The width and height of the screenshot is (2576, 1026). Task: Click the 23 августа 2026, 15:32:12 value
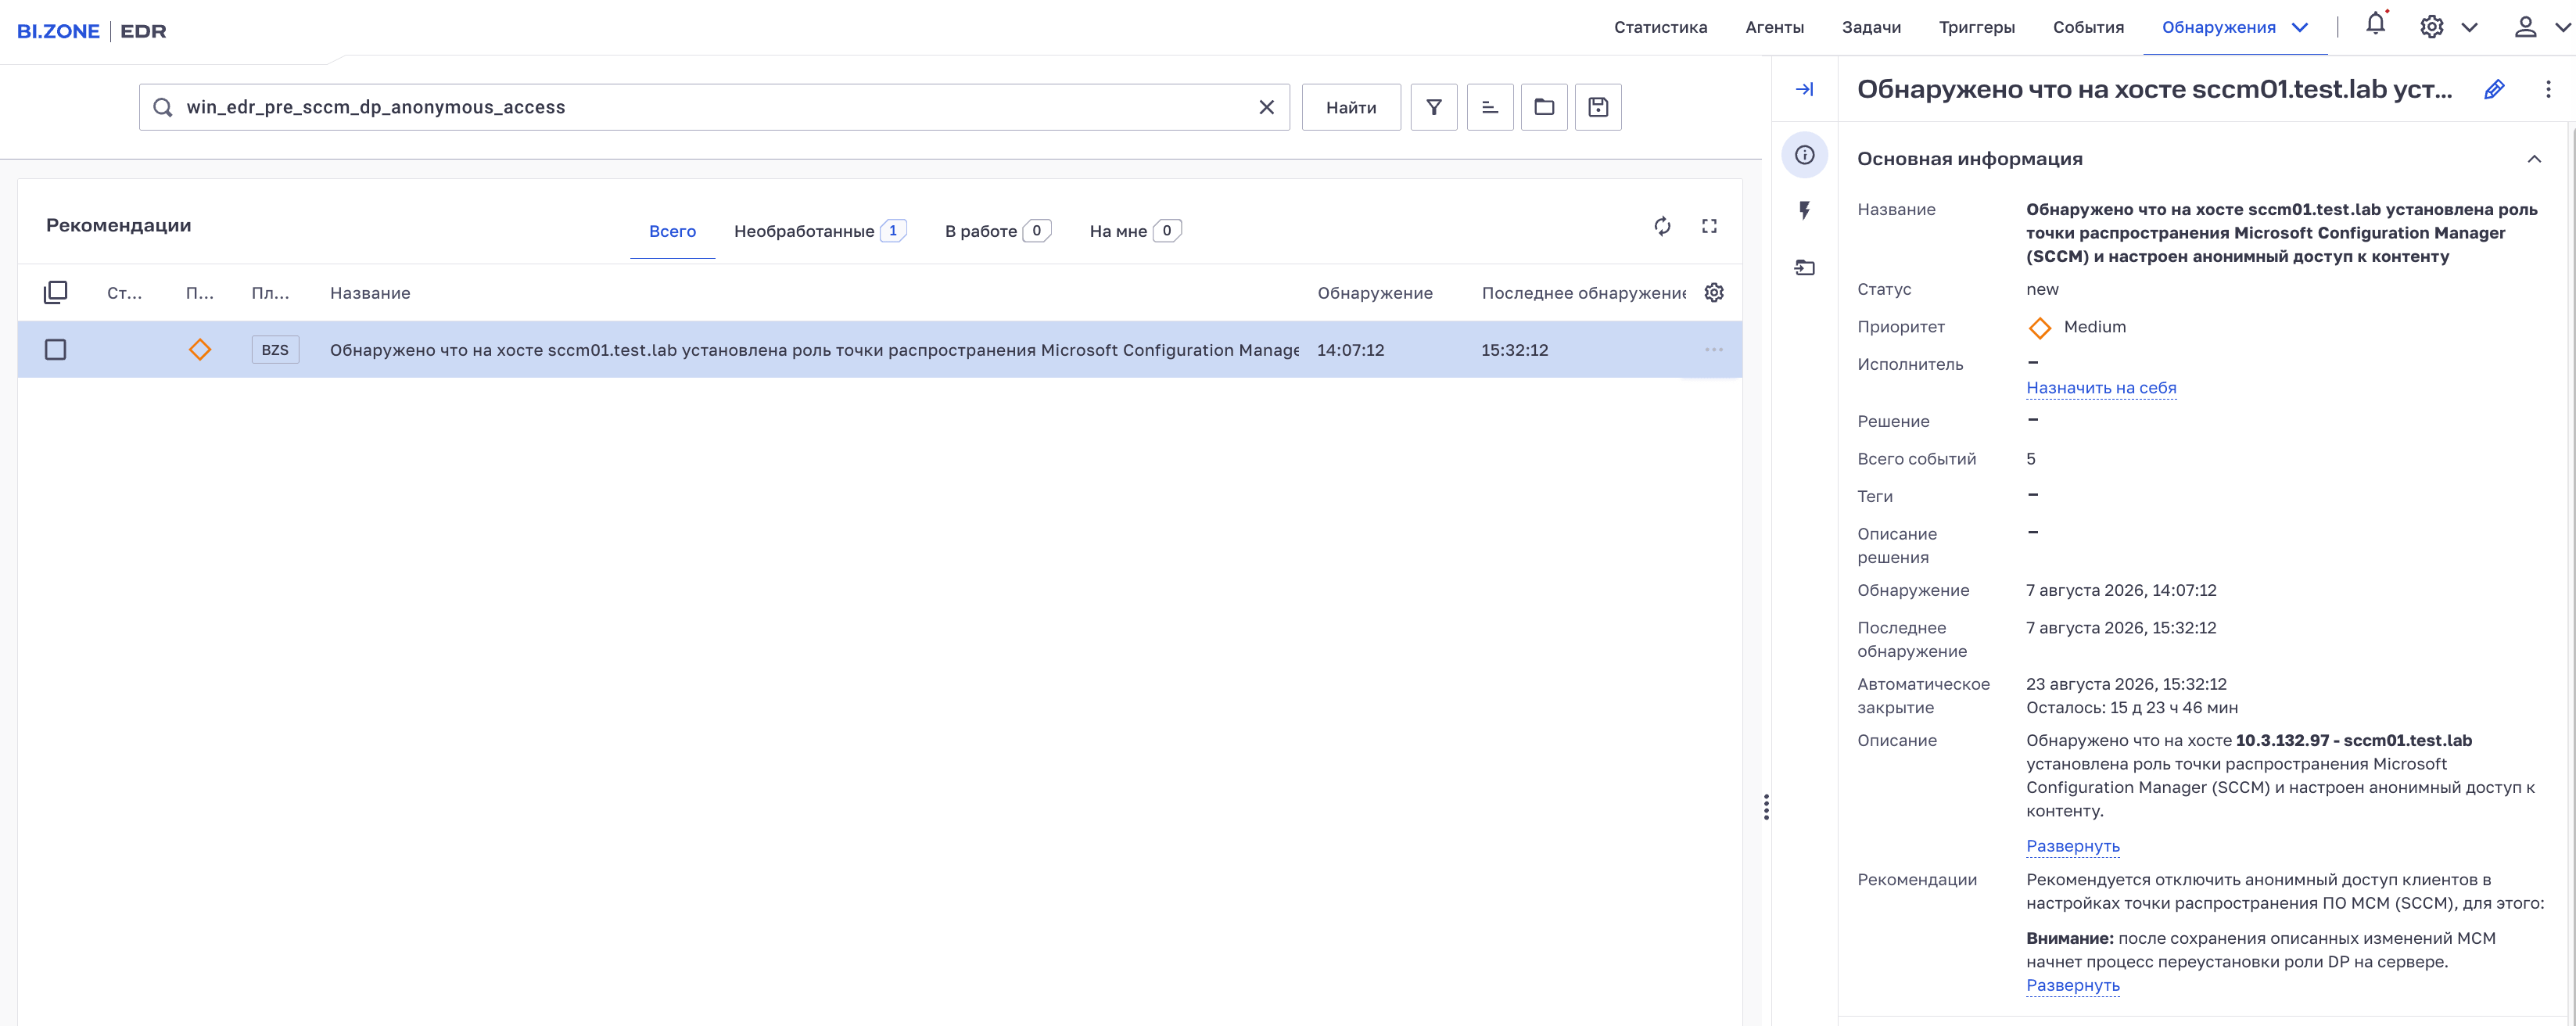point(2126,684)
